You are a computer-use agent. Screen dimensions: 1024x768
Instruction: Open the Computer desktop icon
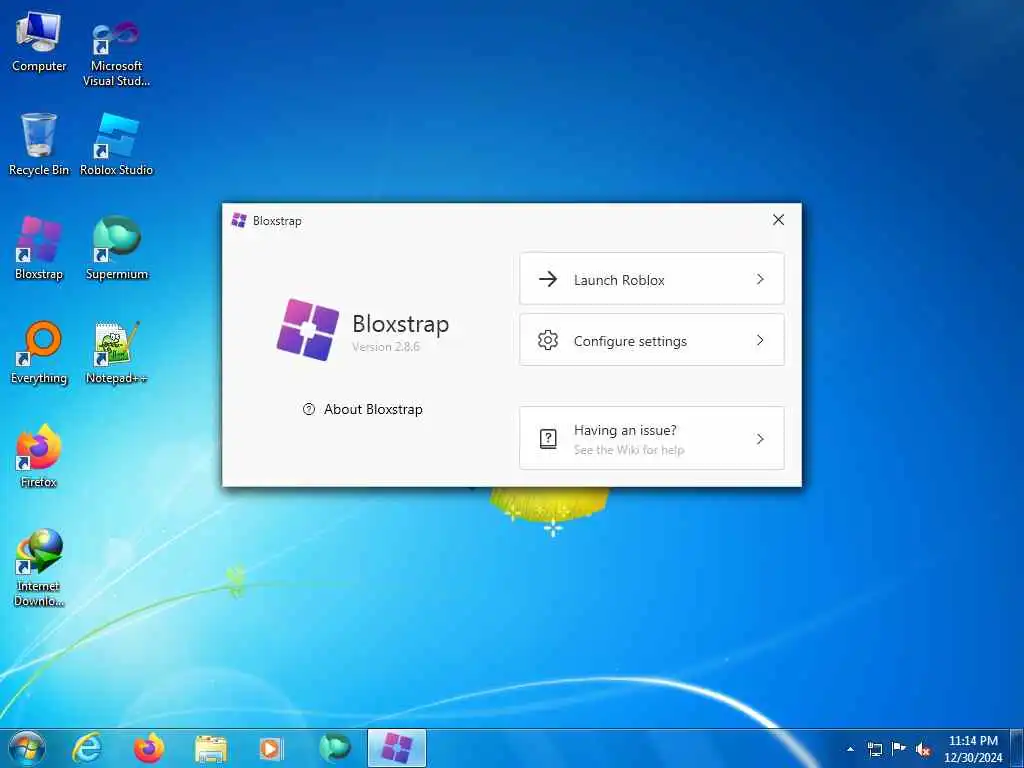tap(39, 42)
